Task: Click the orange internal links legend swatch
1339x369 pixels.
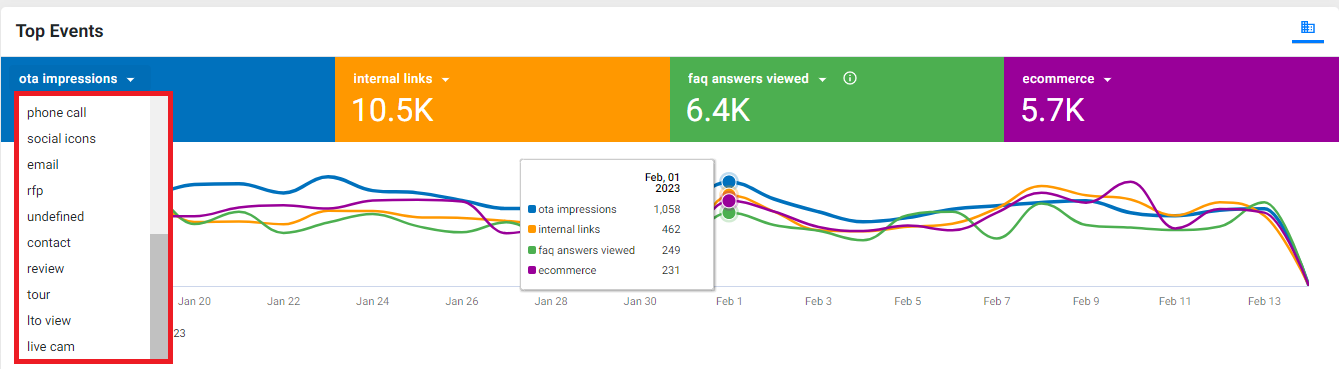Action: click(x=531, y=230)
